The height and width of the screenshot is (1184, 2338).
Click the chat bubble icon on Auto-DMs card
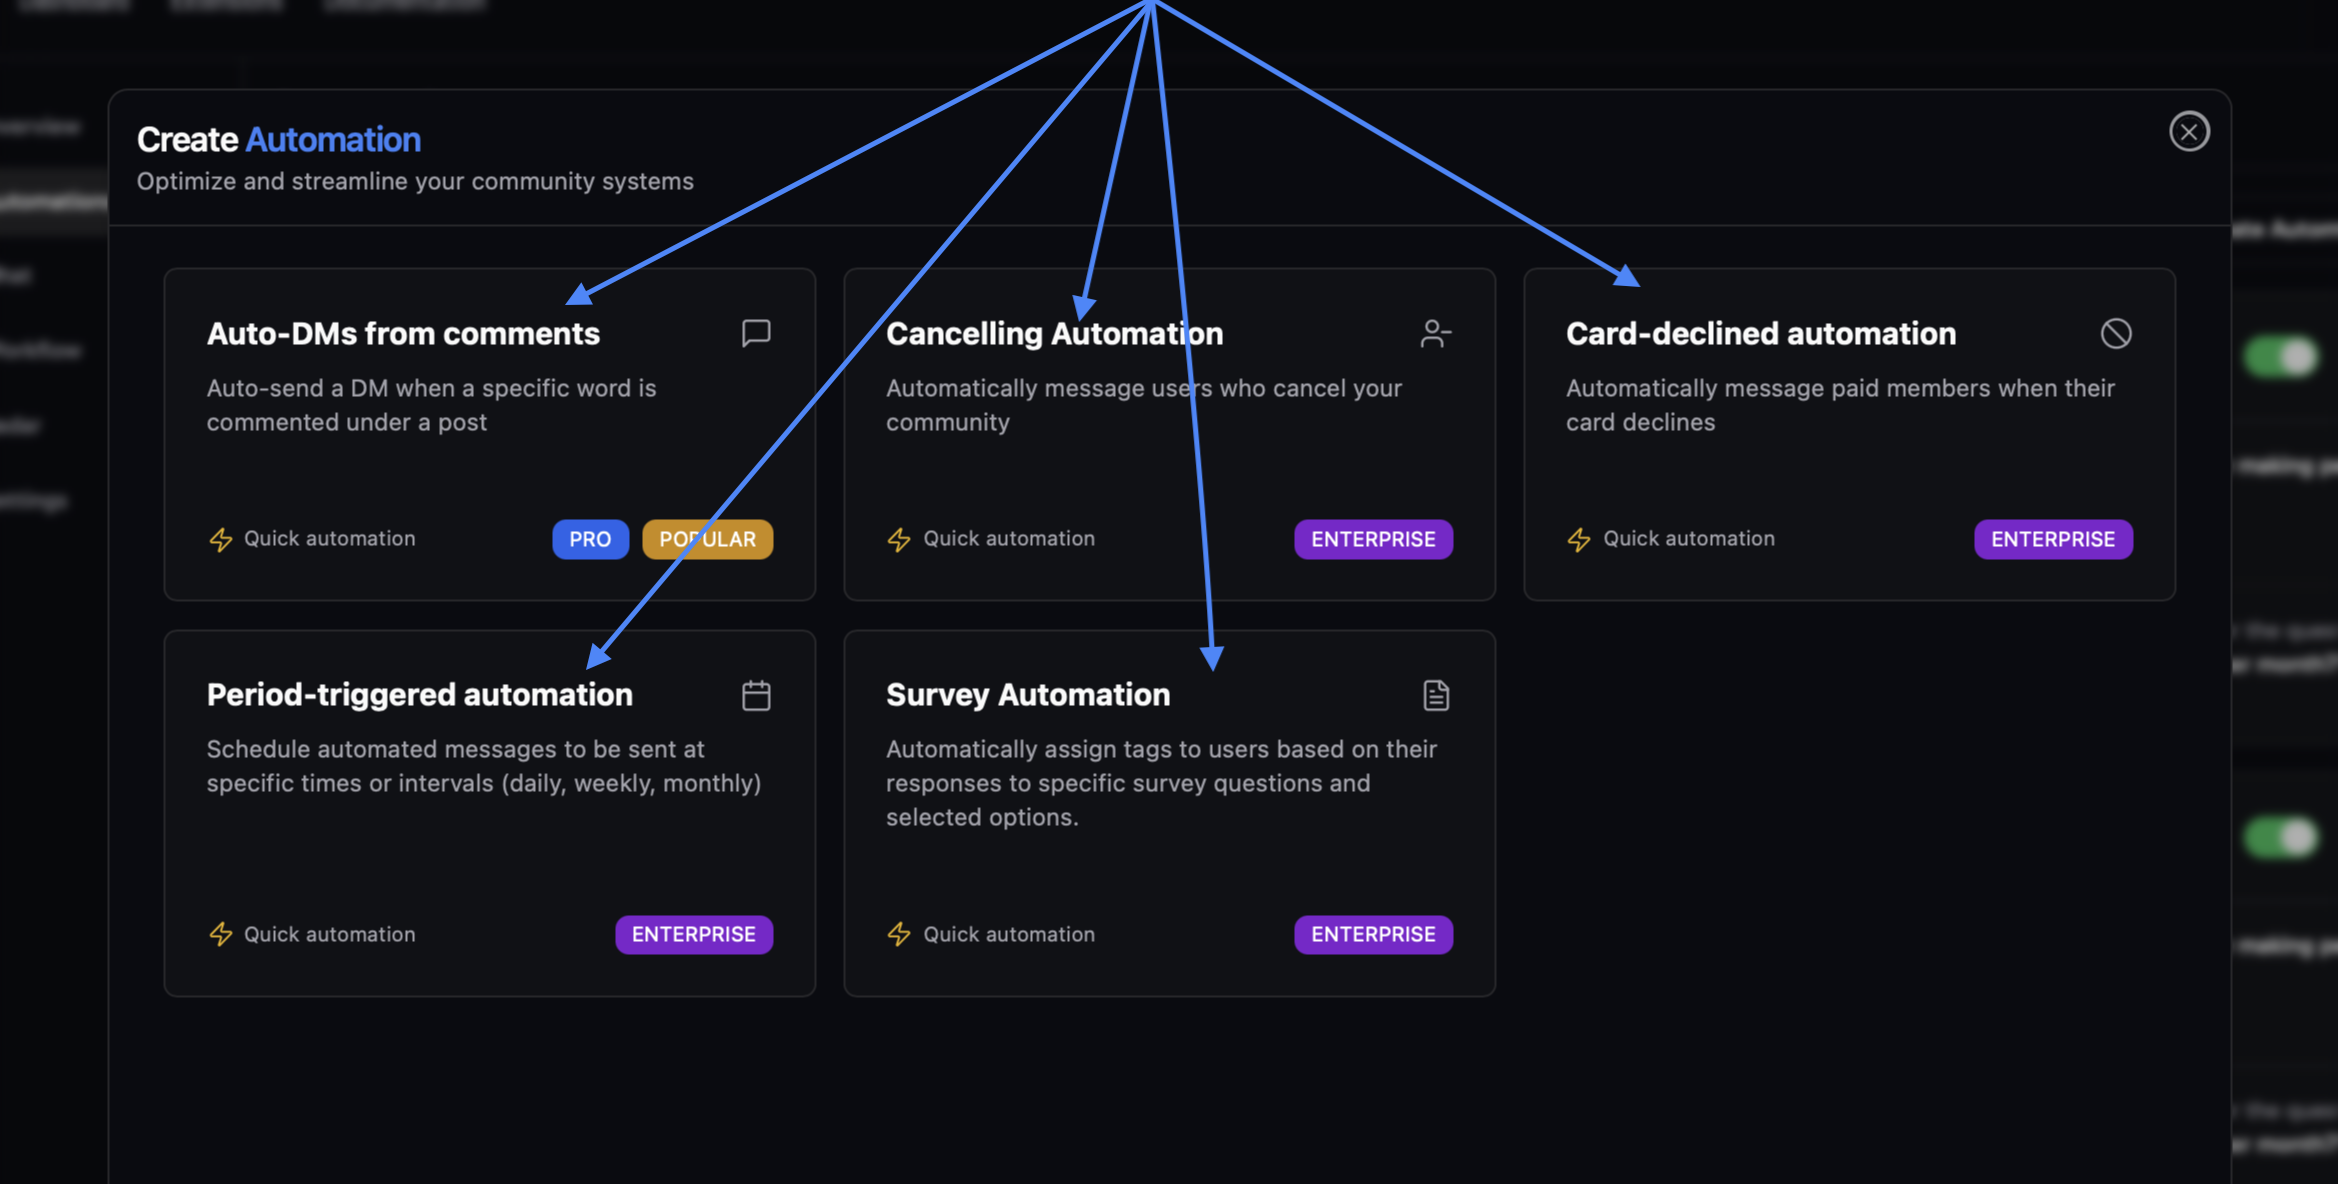coord(755,333)
